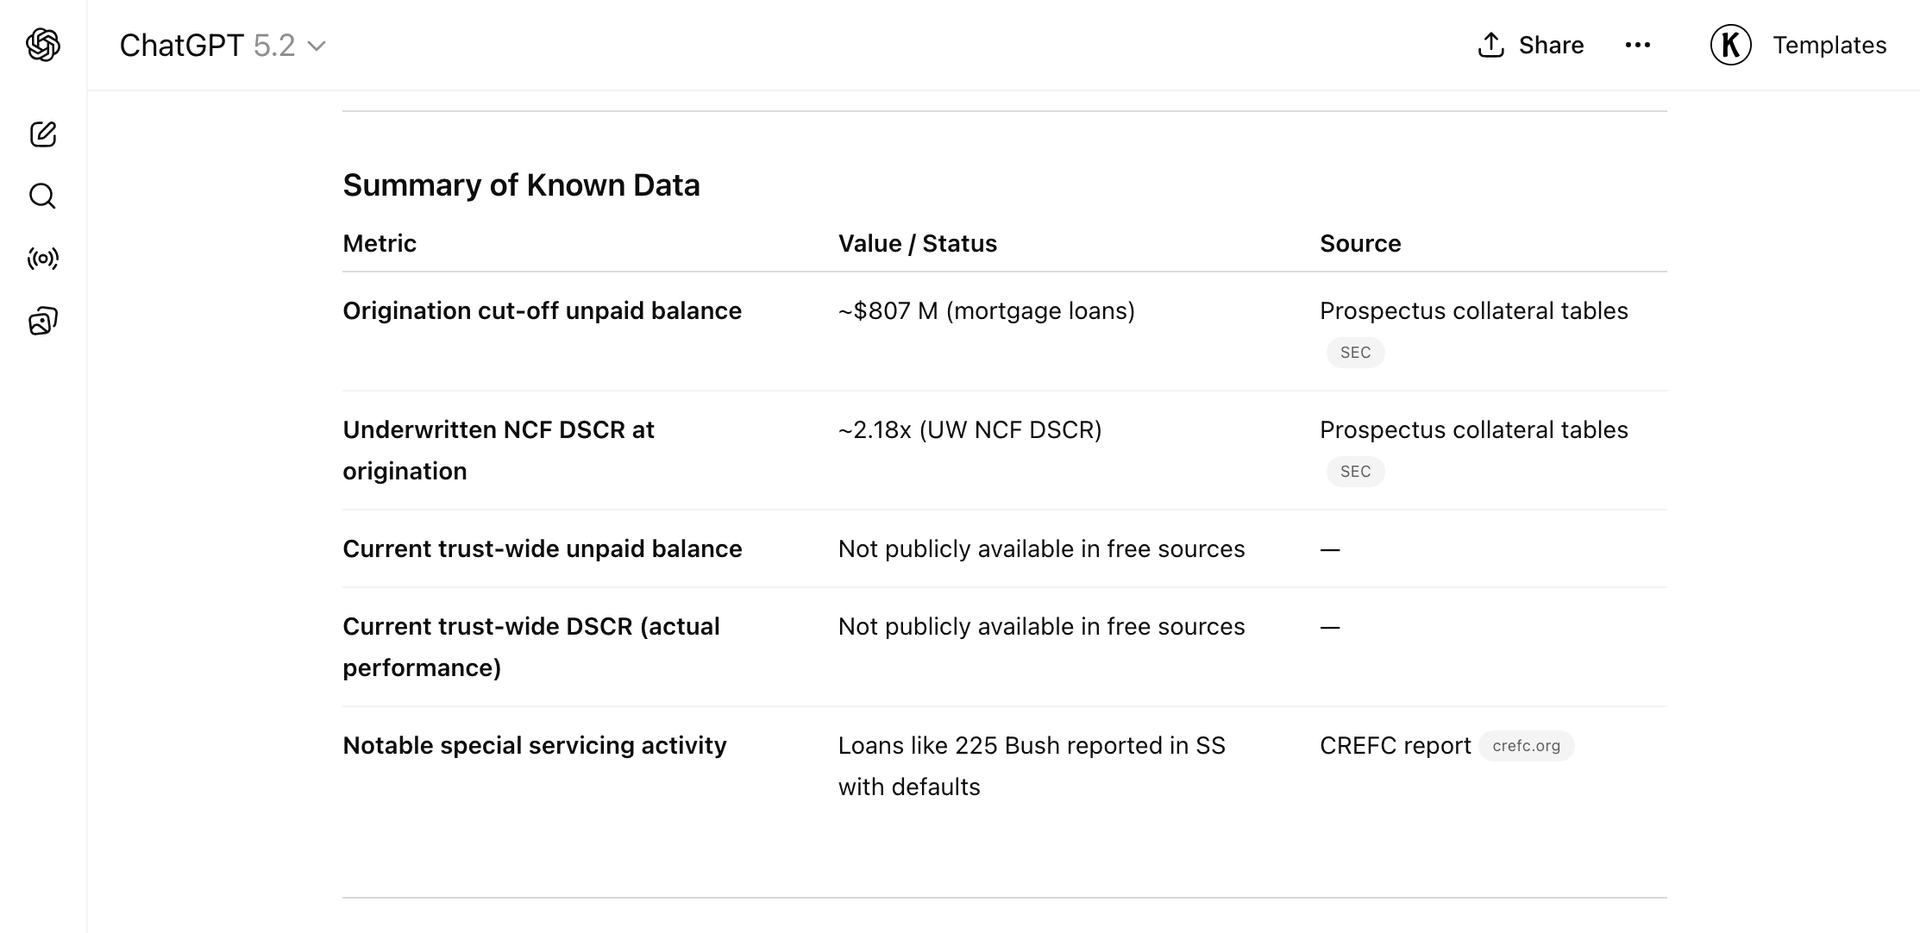Select the broadcast icon in the sidebar
1920x933 pixels.
tap(42, 258)
